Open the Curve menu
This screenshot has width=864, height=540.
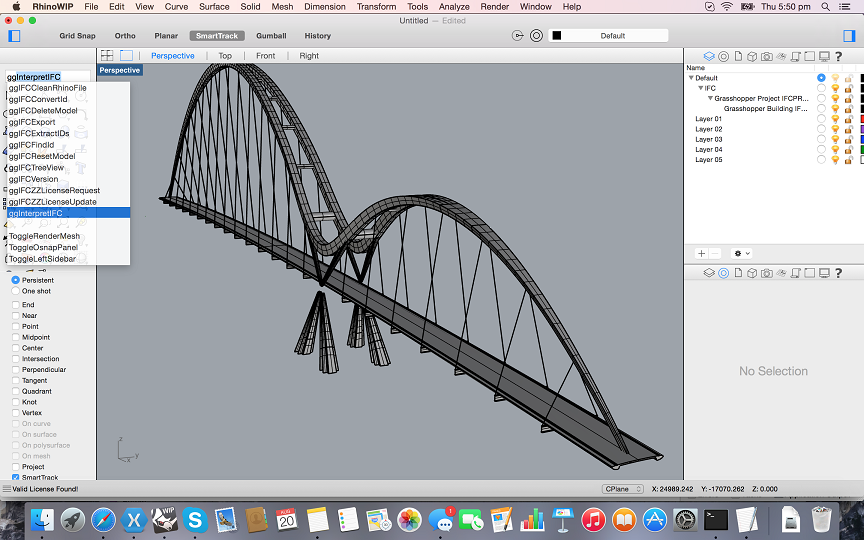point(176,7)
